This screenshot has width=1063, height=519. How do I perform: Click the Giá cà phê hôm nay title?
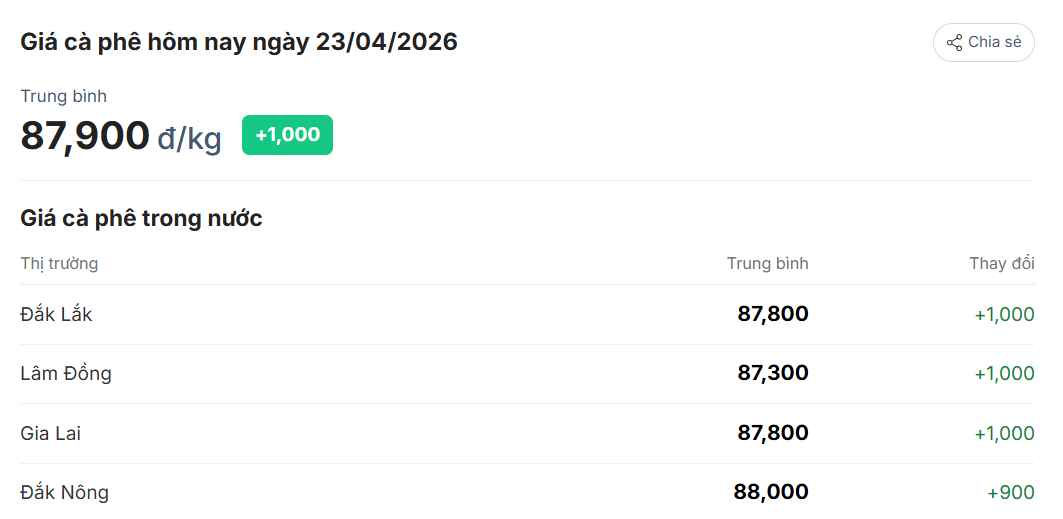click(x=239, y=42)
